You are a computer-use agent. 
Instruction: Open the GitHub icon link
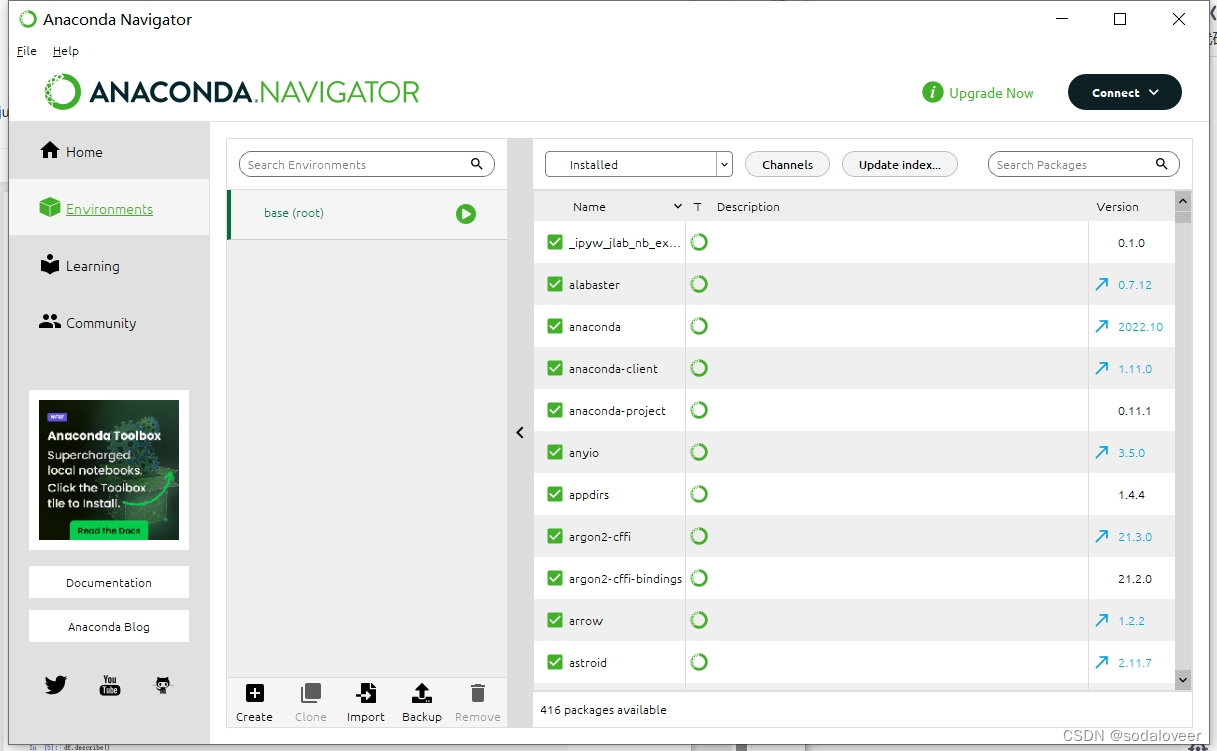(163, 685)
